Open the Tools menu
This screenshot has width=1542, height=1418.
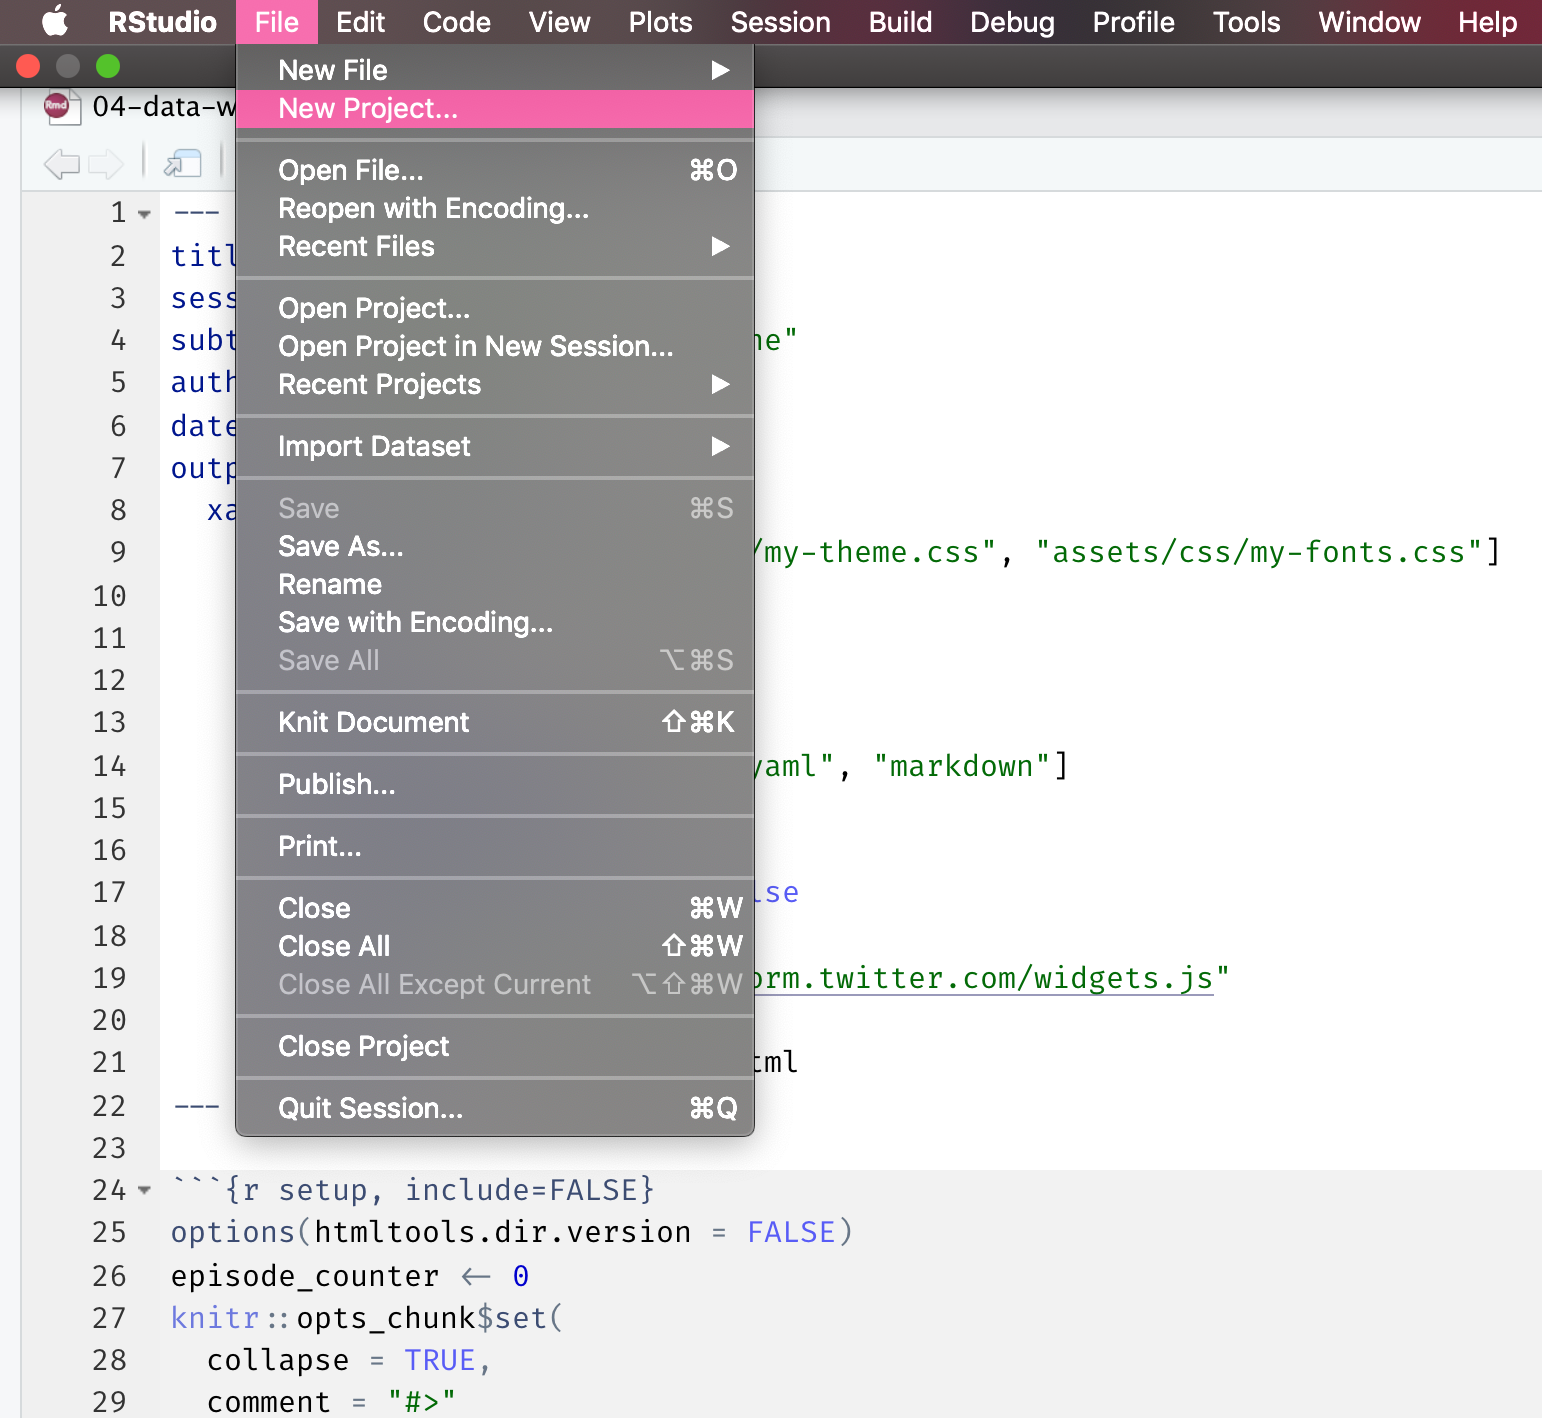point(1246,22)
